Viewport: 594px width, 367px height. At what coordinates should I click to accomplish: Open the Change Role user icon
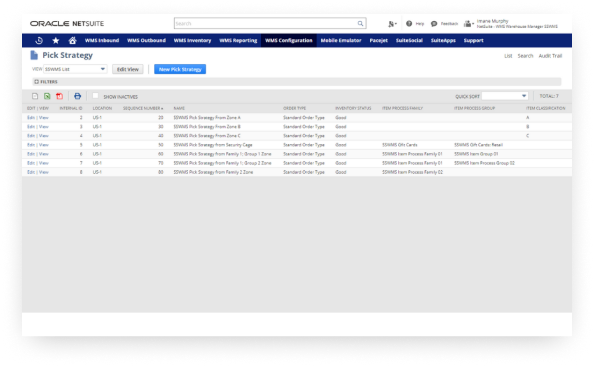[469, 24]
